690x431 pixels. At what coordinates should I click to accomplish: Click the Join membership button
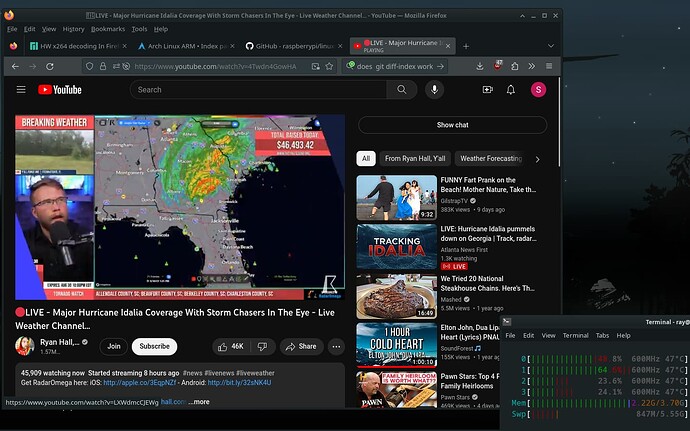(x=114, y=346)
